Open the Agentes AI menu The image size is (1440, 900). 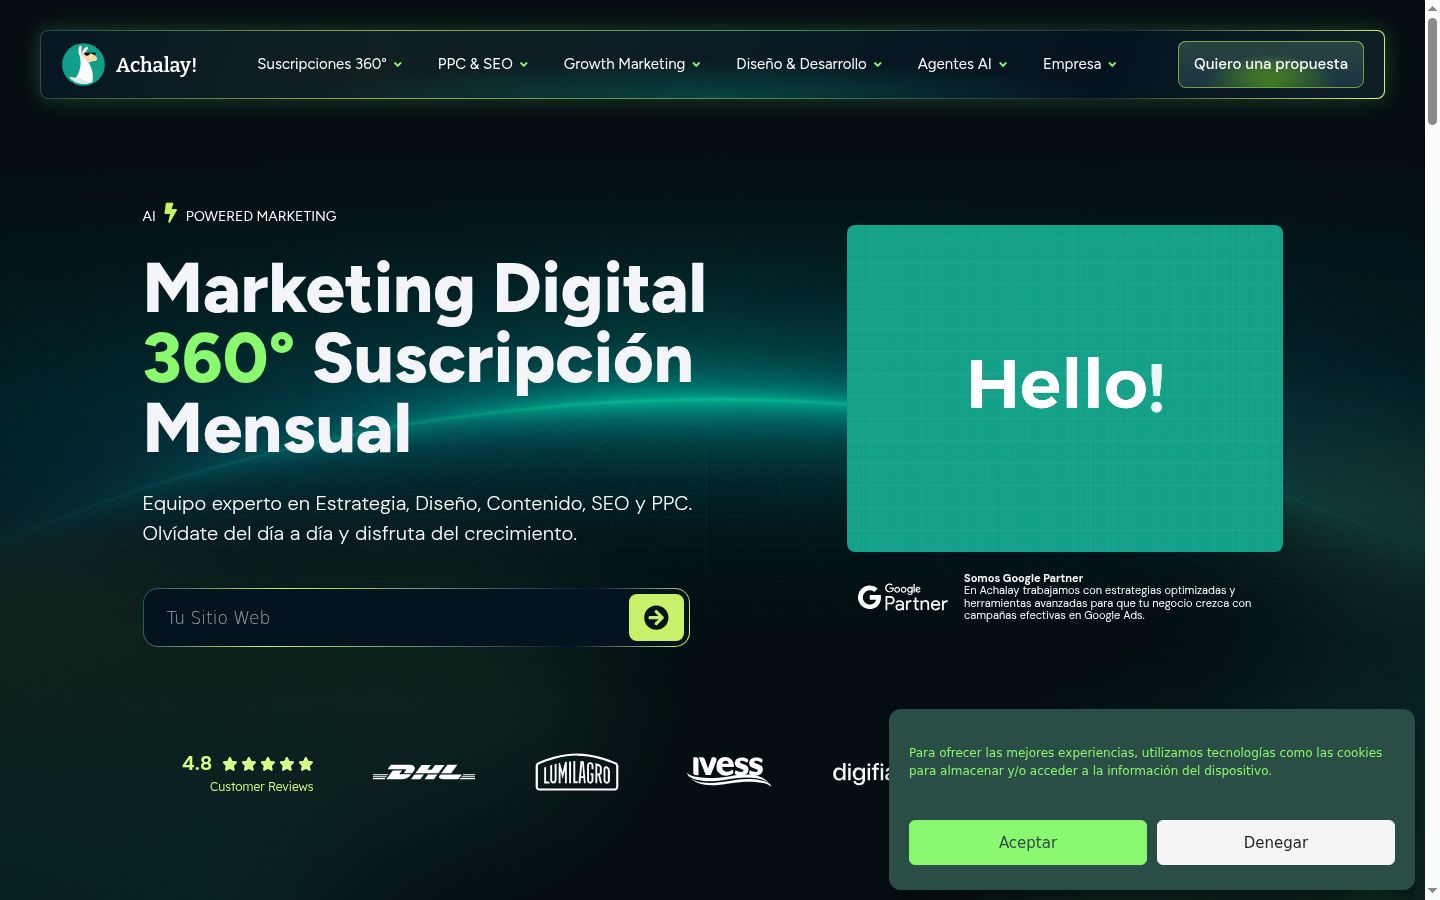(955, 64)
